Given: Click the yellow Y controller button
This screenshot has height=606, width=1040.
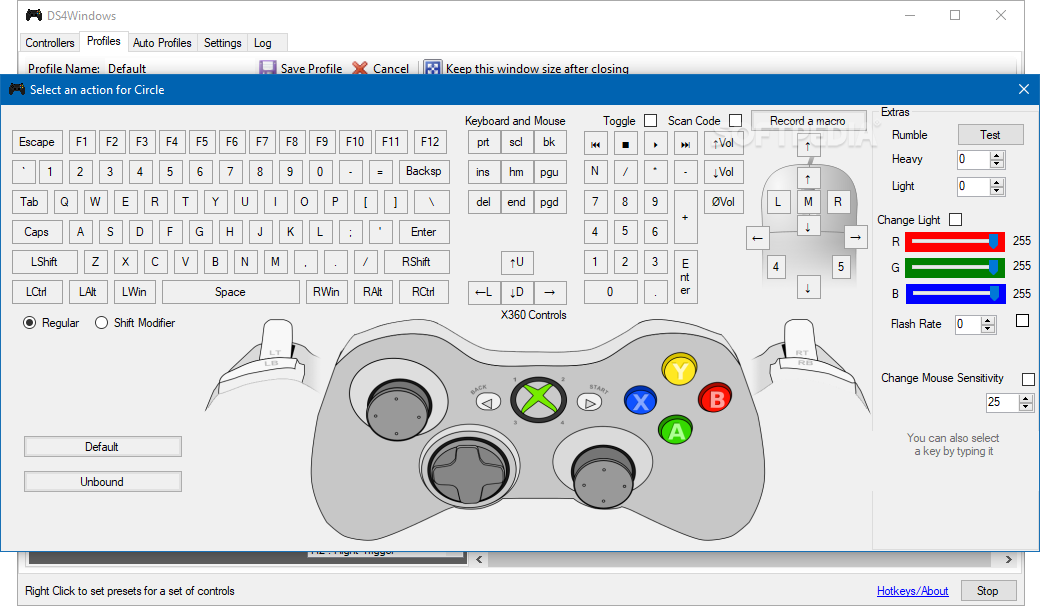Looking at the screenshot, I should (x=679, y=370).
